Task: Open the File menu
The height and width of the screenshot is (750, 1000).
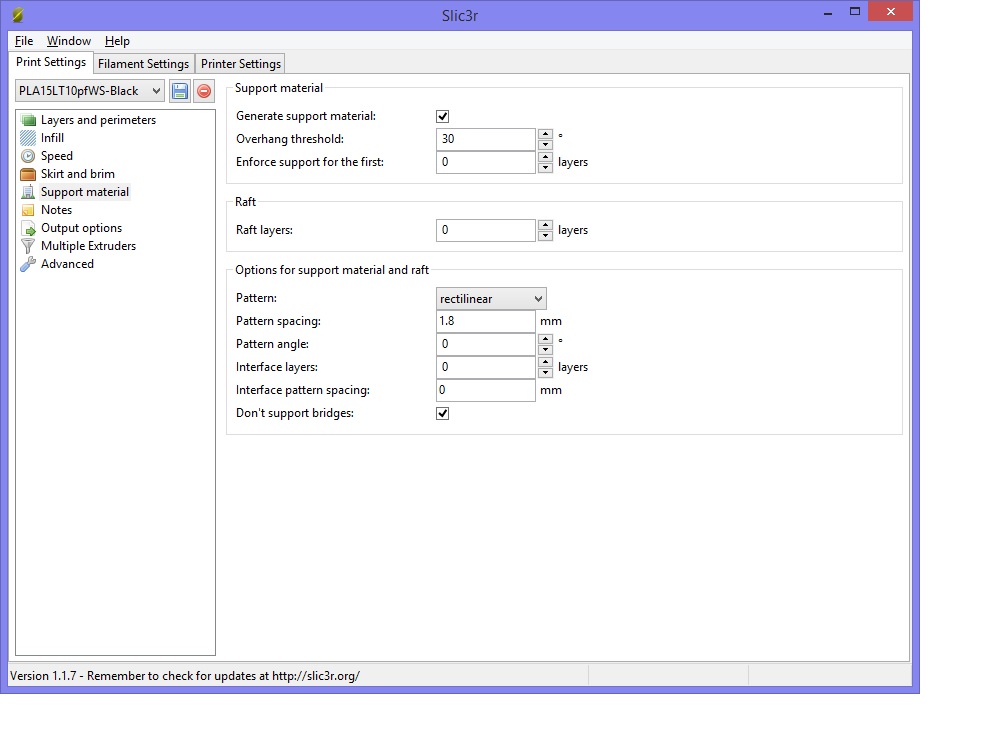Action: (x=24, y=41)
